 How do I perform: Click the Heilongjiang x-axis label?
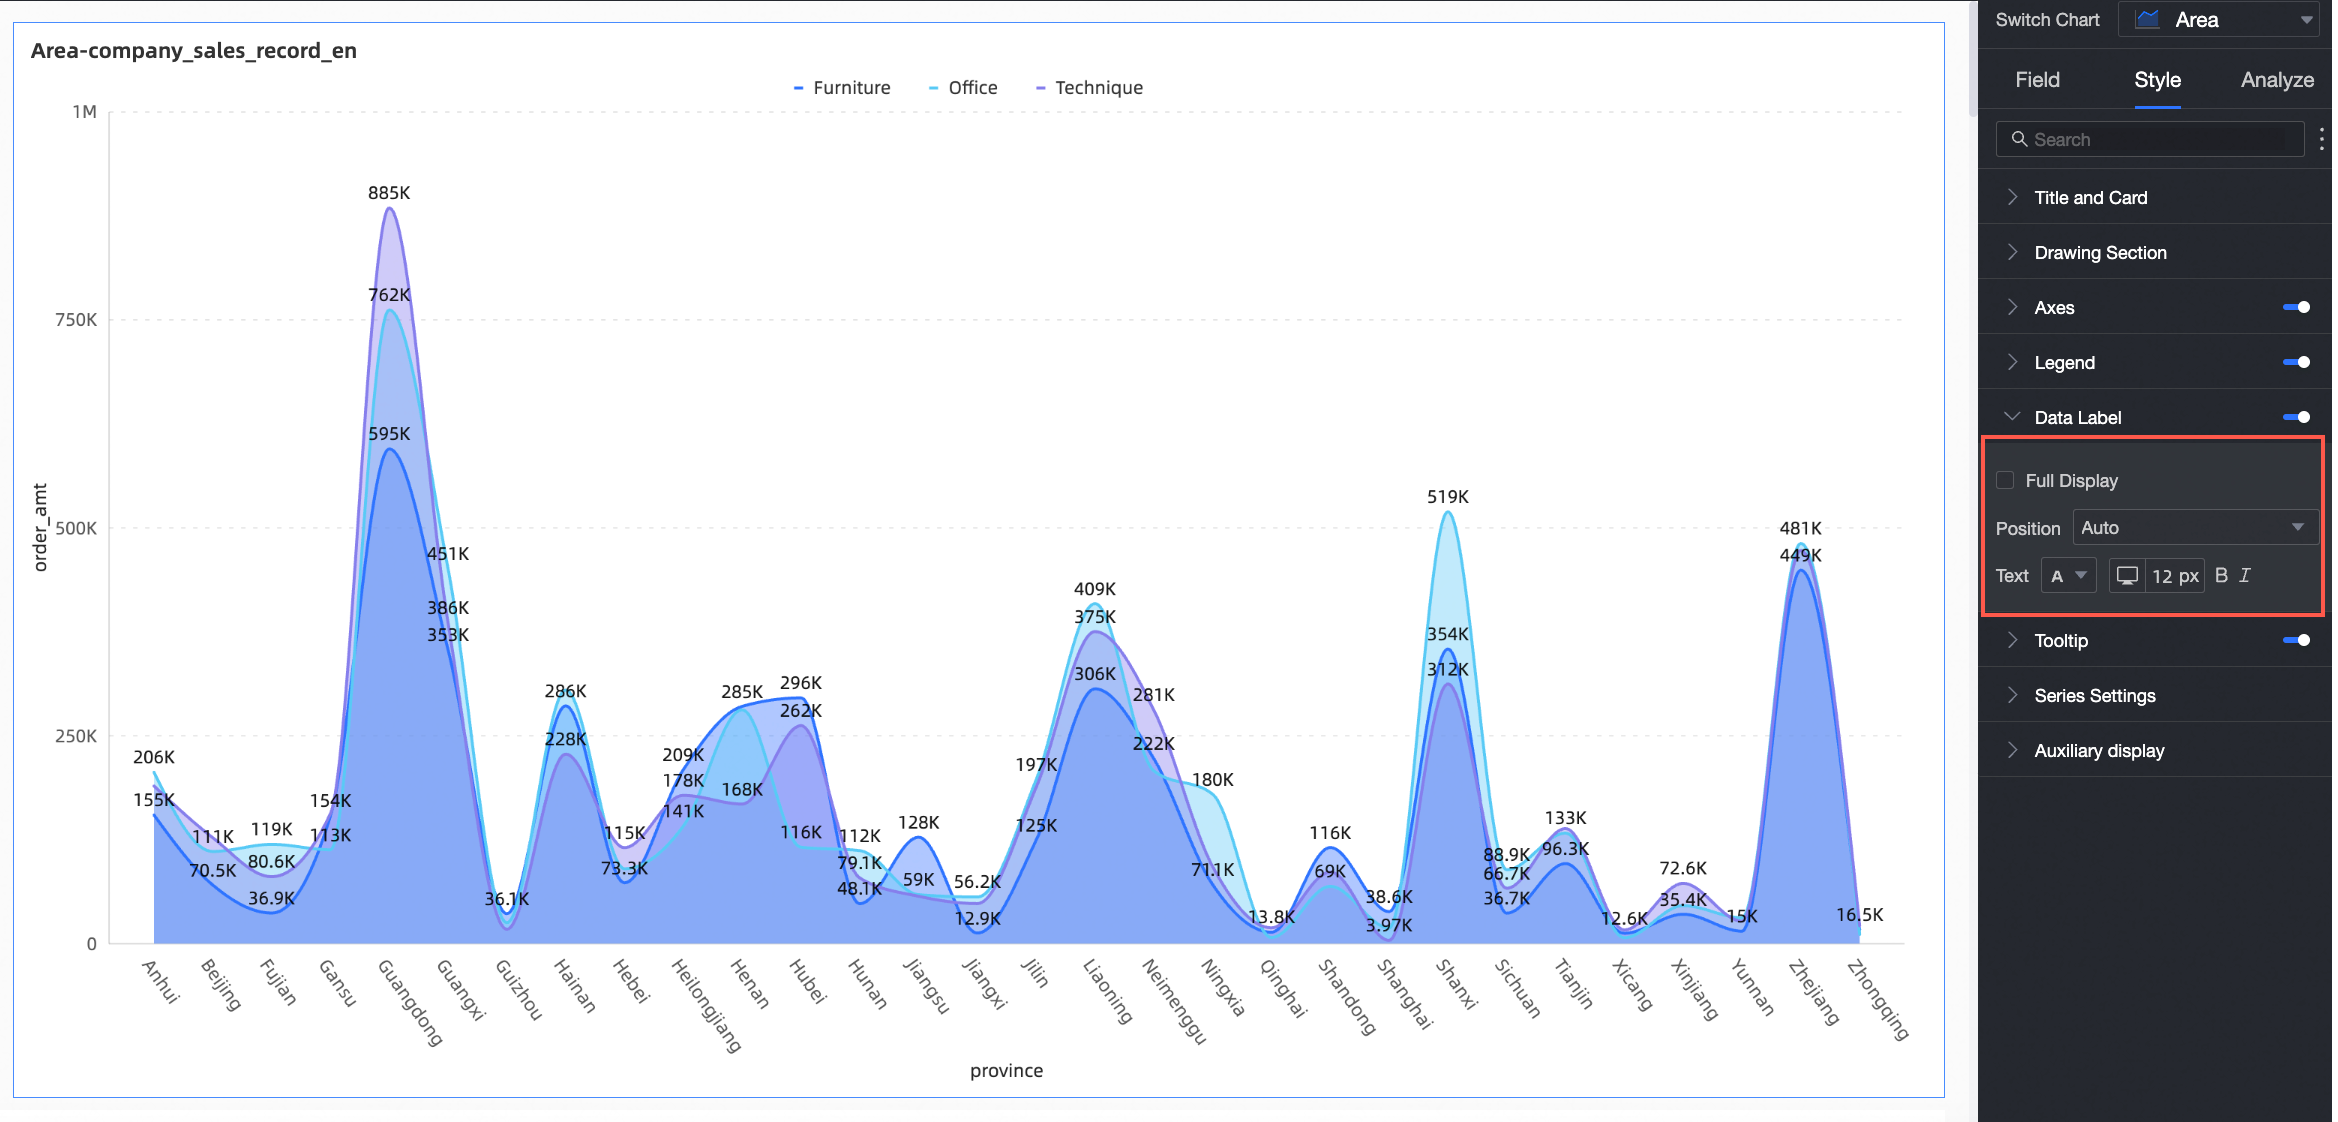[706, 1006]
